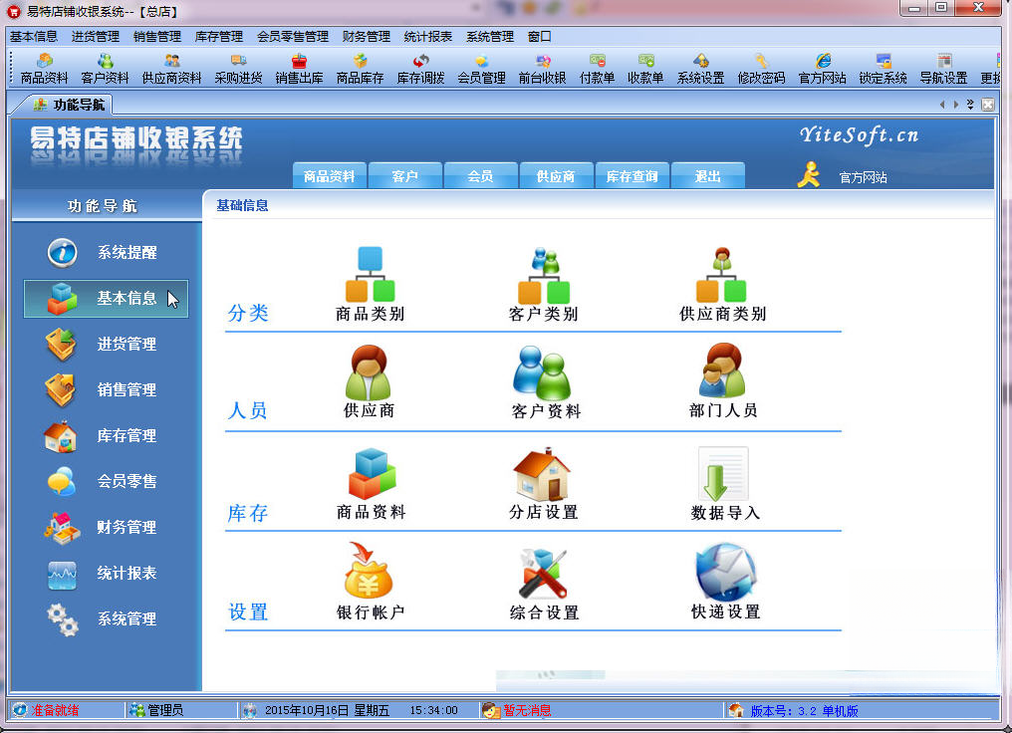Open 快递设置 mail globe icon

point(725,581)
